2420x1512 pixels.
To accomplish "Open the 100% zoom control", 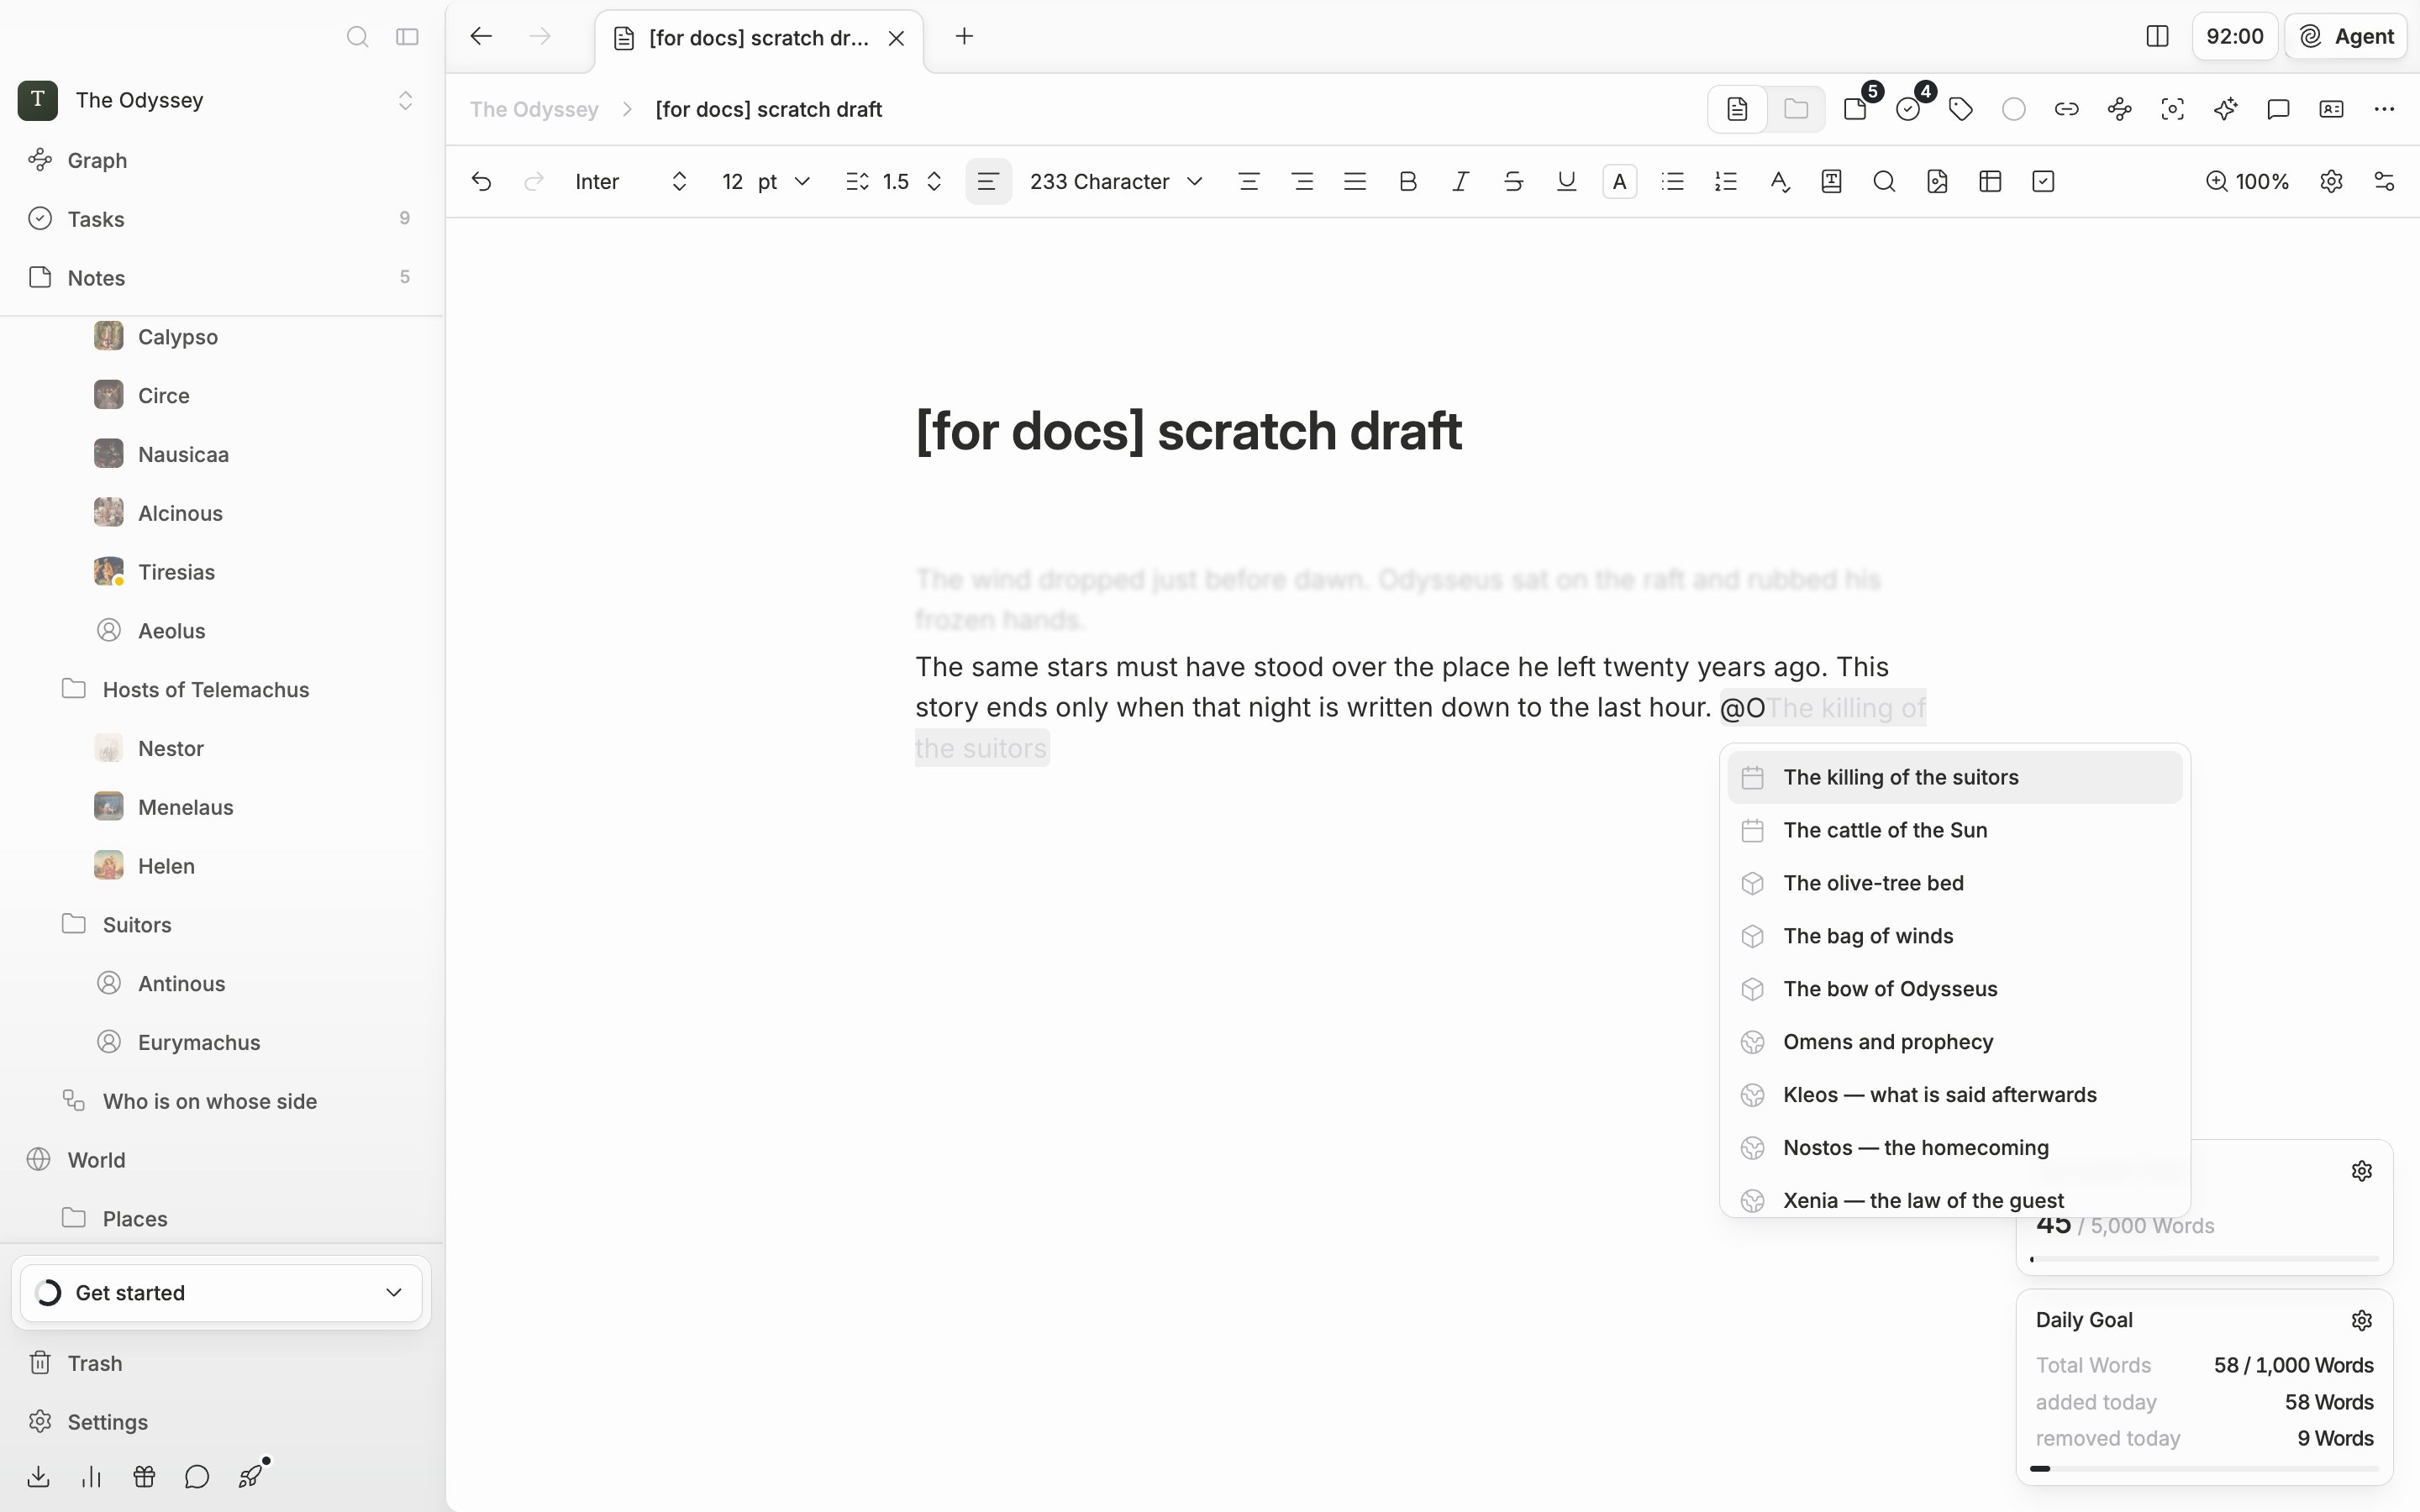I will pos(2247,181).
